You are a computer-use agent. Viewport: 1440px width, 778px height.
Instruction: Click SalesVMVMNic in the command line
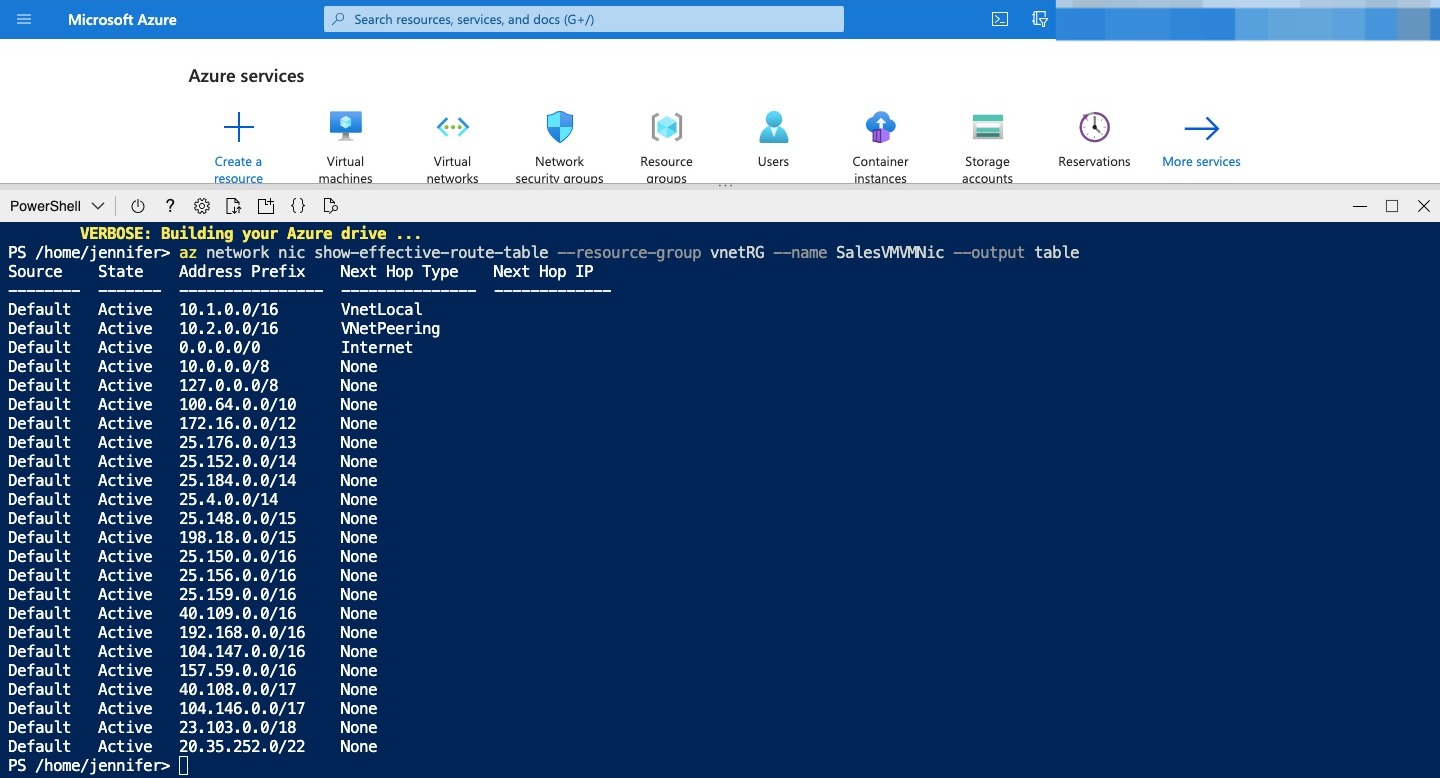click(x=890, y=253)
